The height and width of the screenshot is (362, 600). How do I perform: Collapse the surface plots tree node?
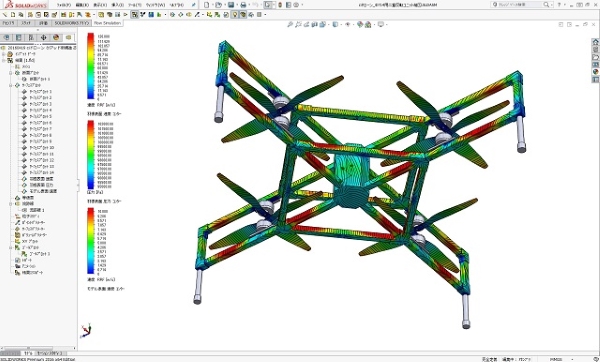11,85
